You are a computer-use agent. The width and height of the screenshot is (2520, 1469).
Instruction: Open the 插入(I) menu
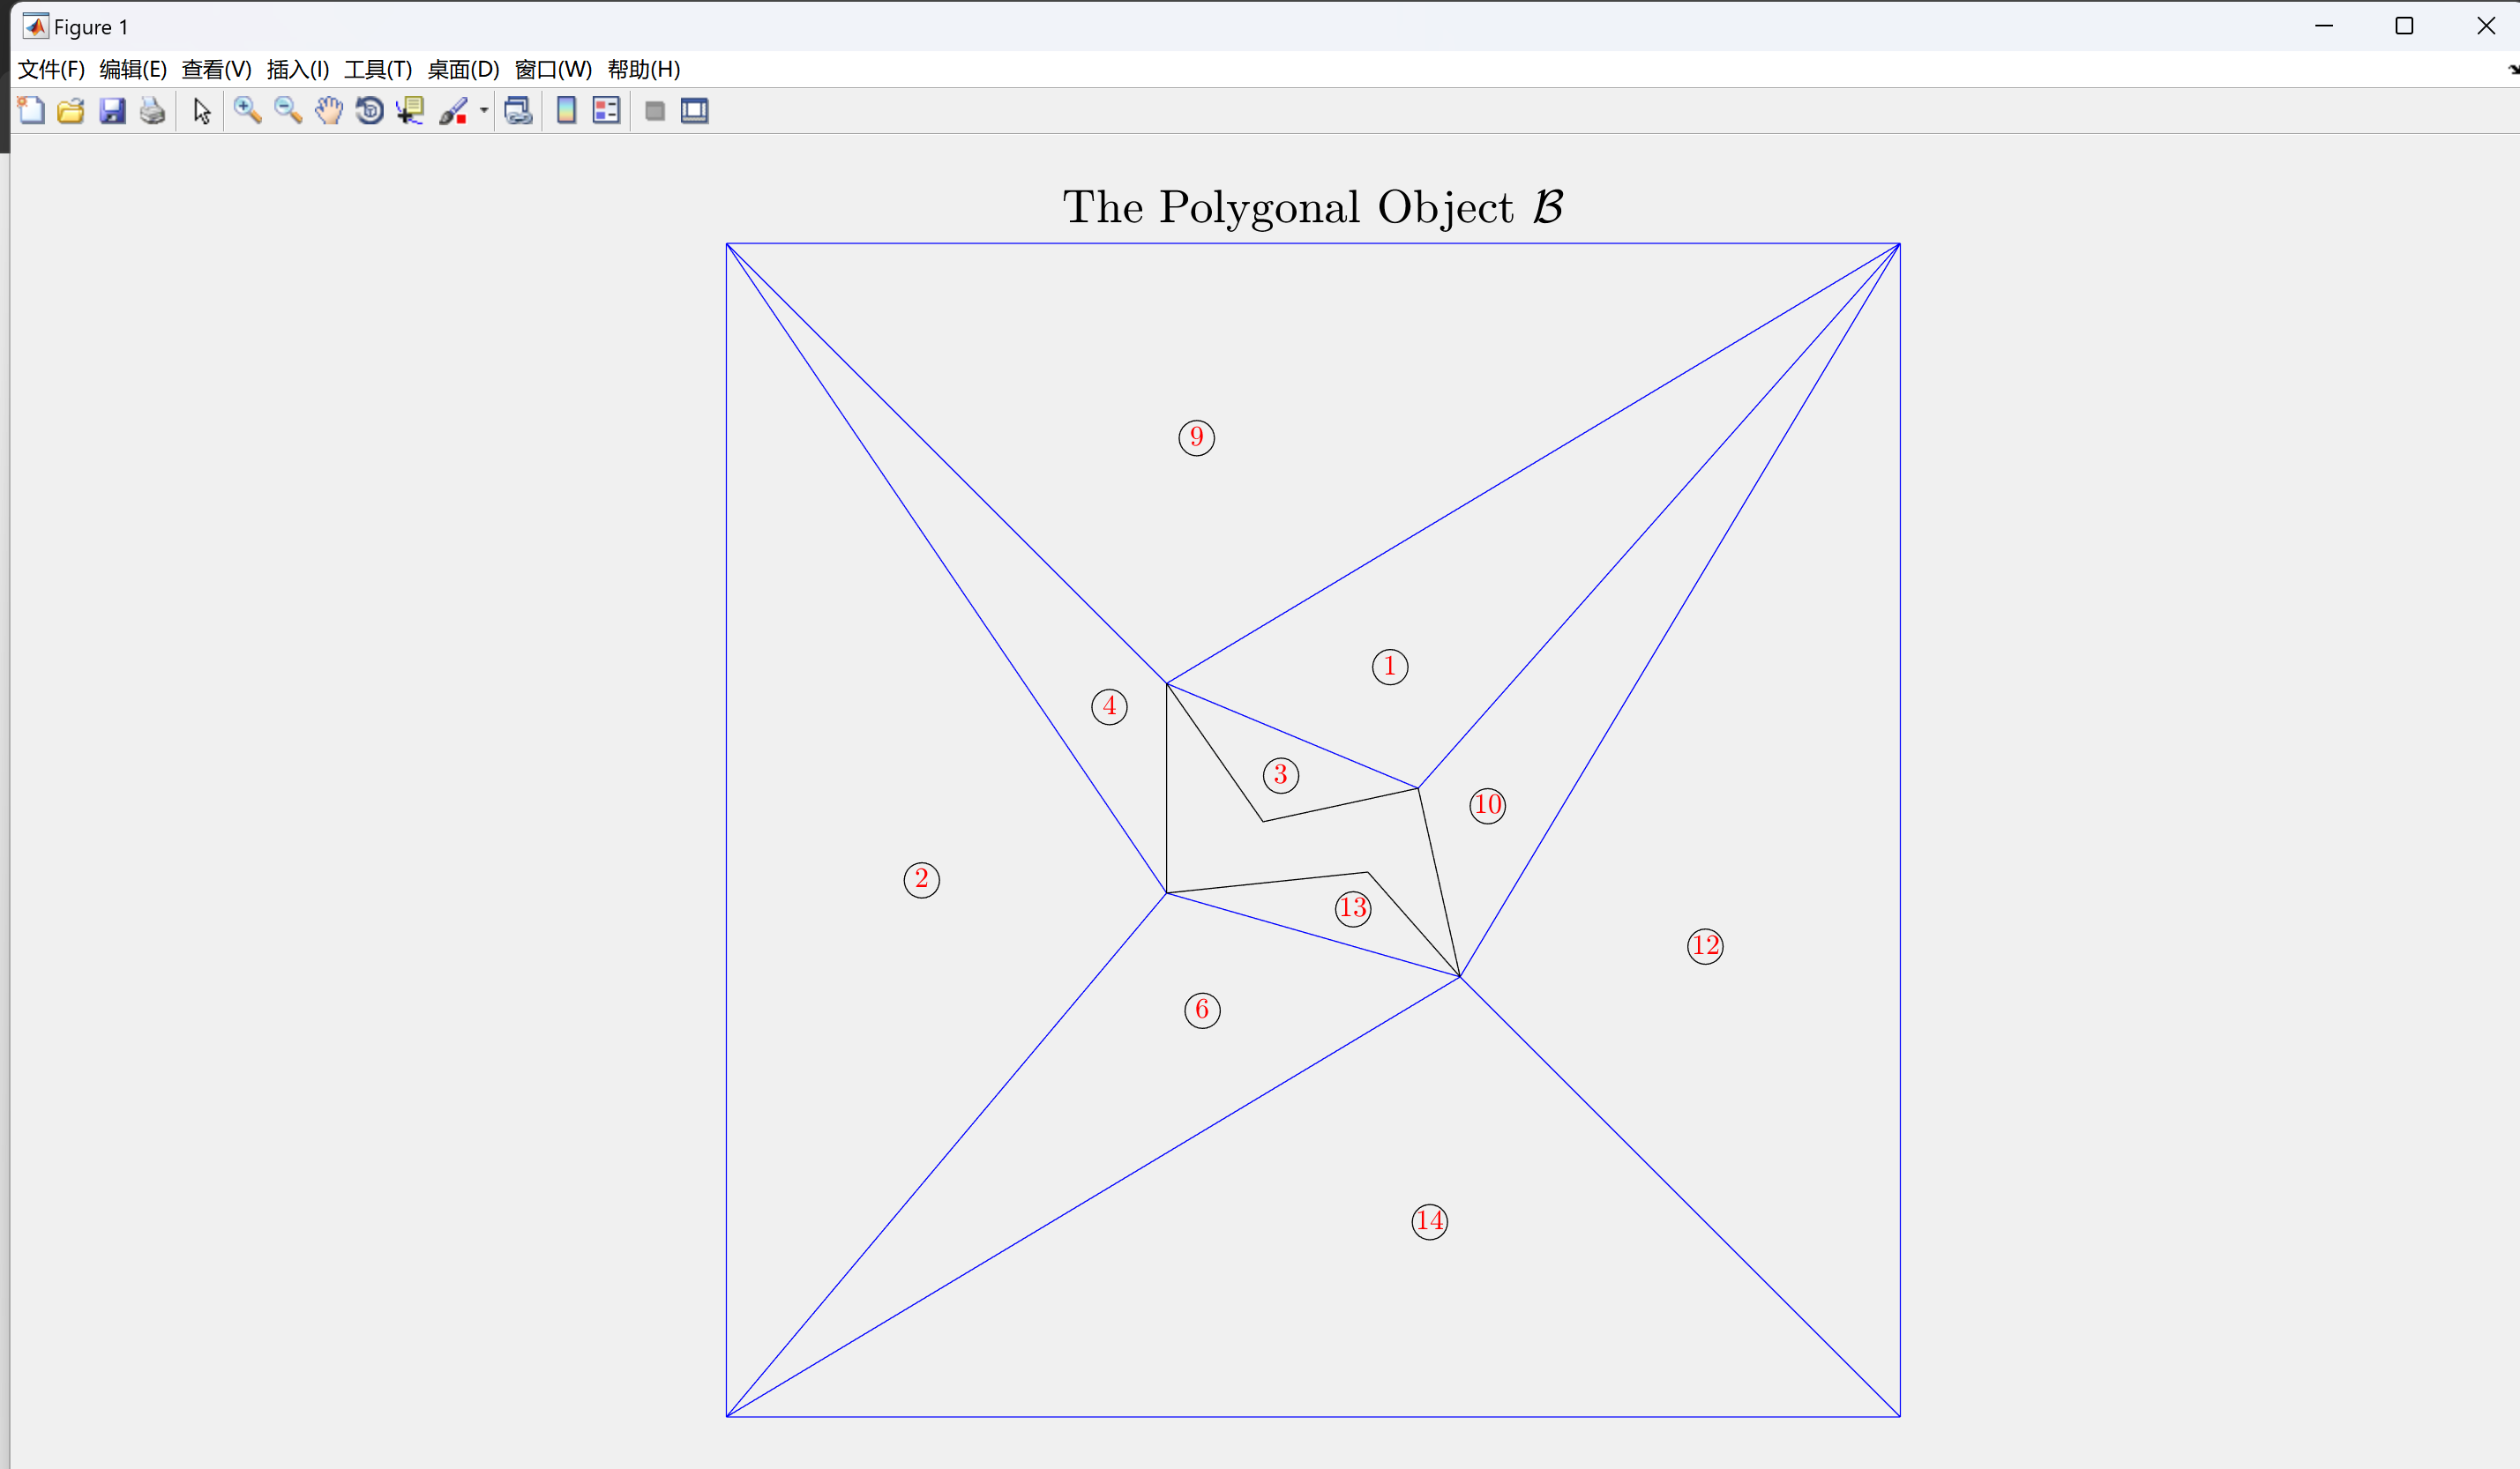(x=297, y=69)
